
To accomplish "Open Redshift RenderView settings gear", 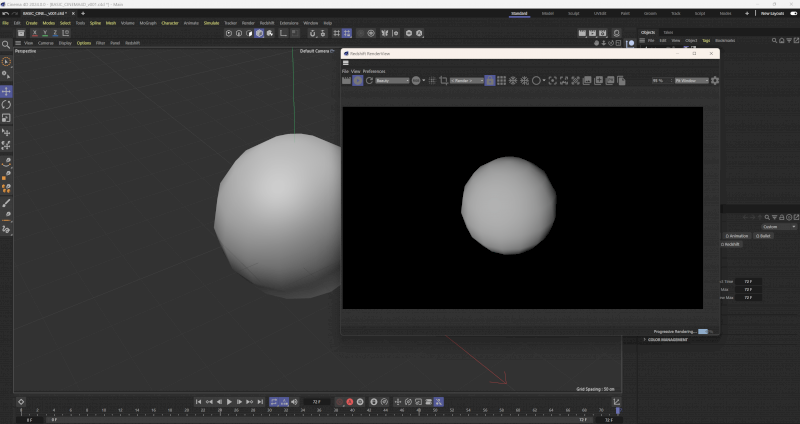I will [x=715, y=80].
